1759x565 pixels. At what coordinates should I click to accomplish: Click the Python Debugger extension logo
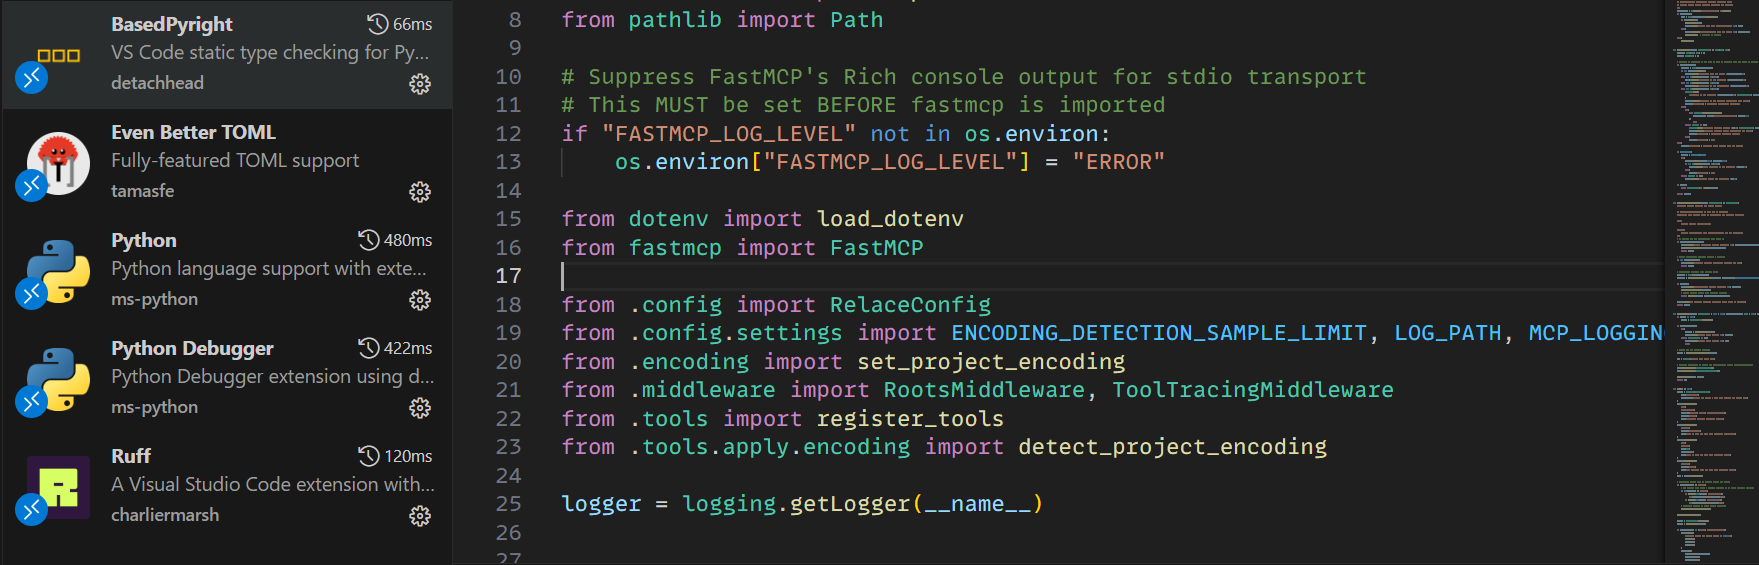(58, 379)
